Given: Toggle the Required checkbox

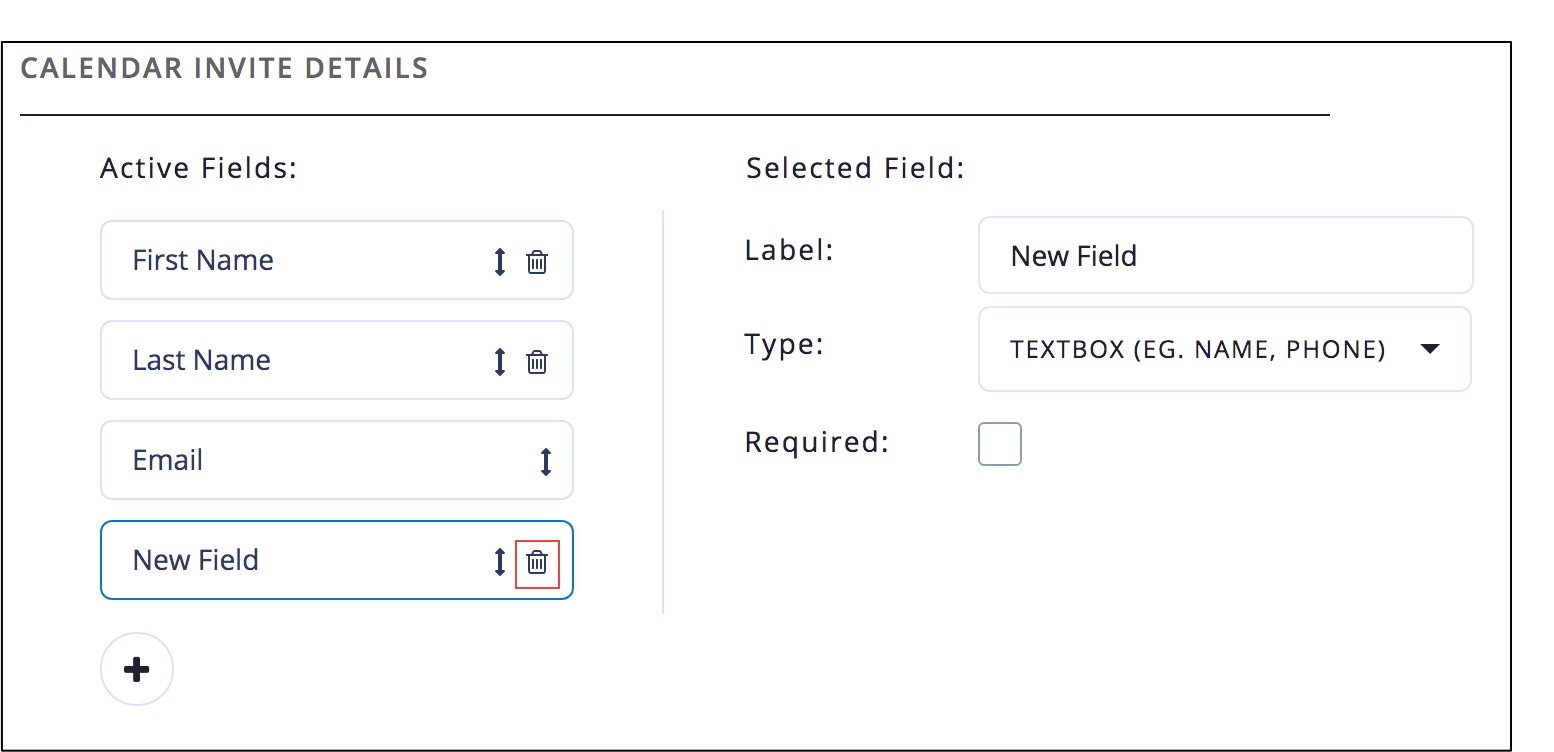Looking at the screenshot, I should pyautogui.click(x=999, y=444).
